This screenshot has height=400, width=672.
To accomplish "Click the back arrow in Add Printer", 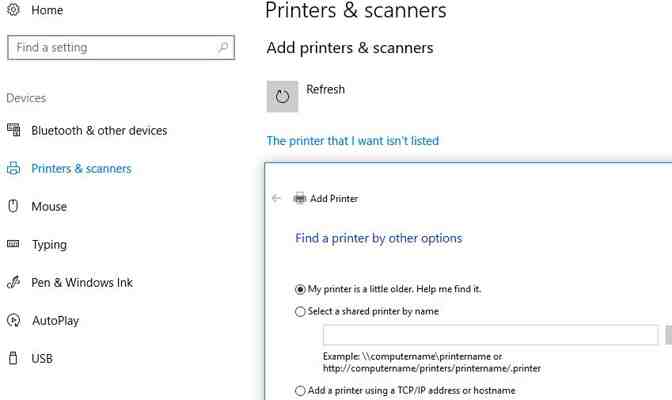I will coord(277,198).
